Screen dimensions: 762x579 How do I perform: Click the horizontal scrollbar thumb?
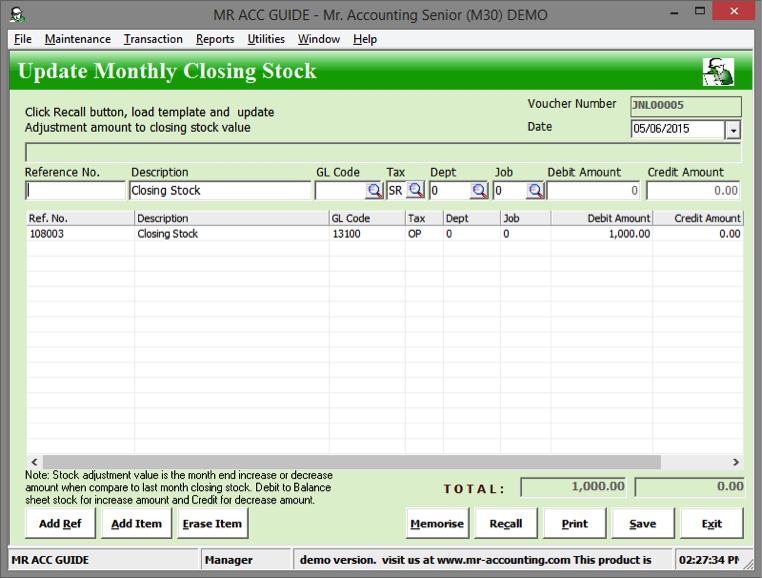(x=351, y=462)
